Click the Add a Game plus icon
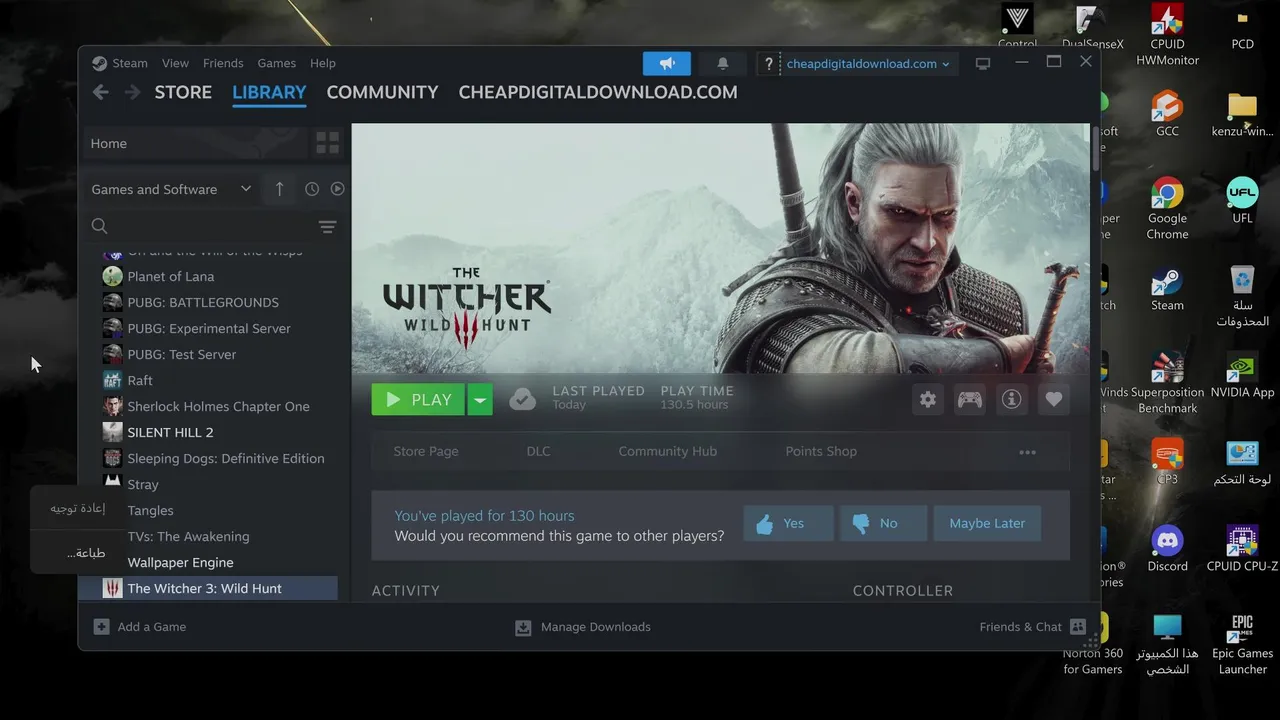The image size is (1280, 720). [x=101, y=627]
